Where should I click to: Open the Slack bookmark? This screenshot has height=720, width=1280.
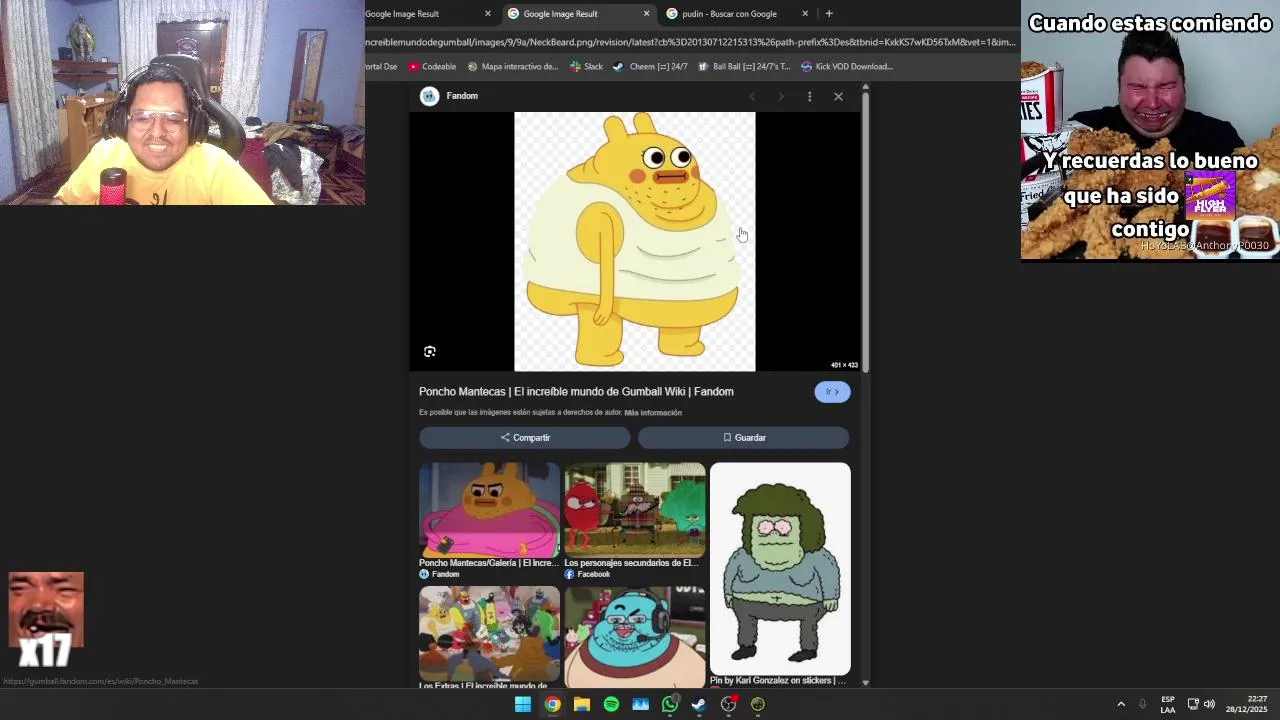pos(587,67)
